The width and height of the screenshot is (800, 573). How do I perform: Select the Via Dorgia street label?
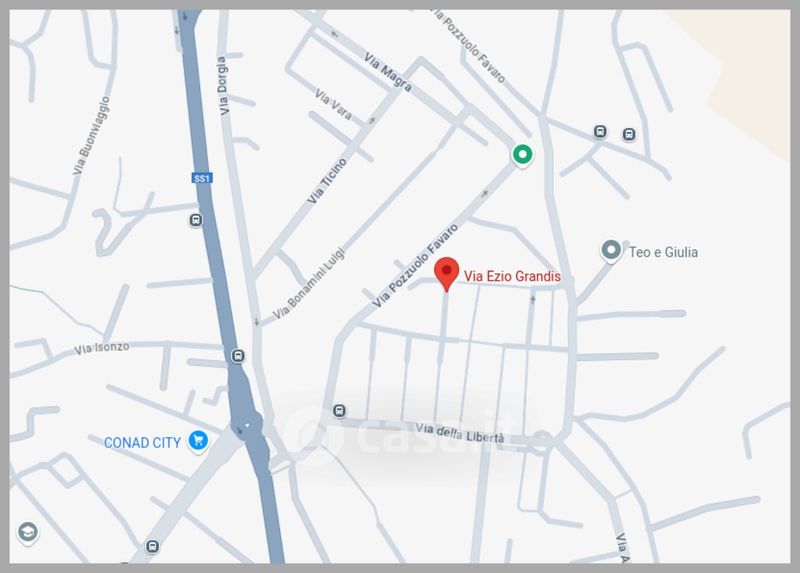tap(222, 86)
